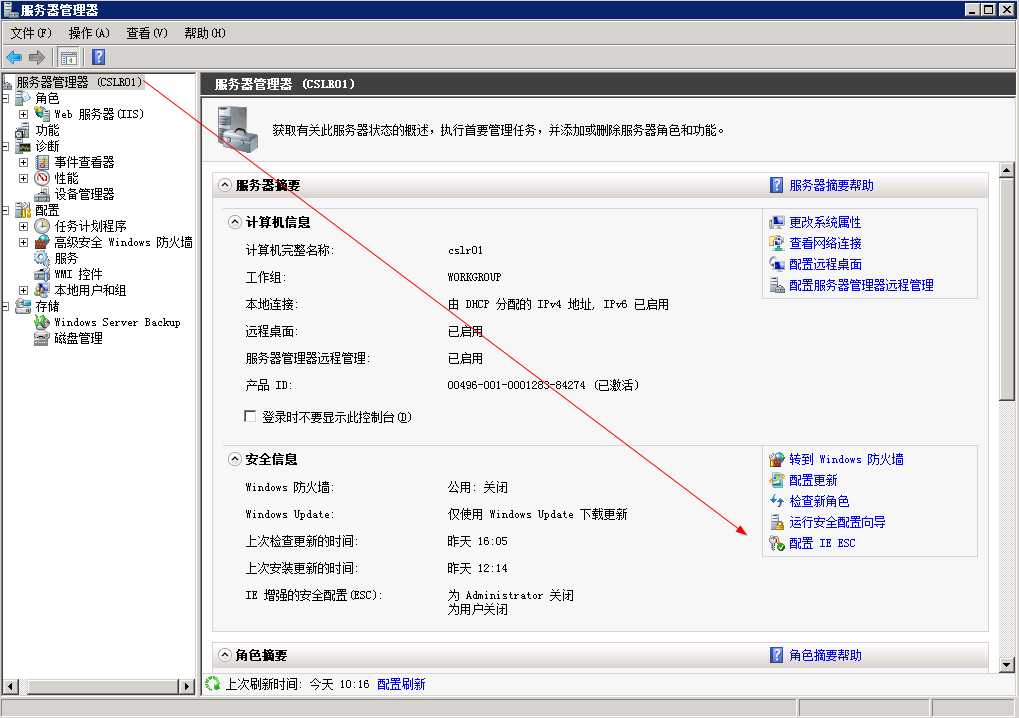
Task: Click the 服务器摘要帮助 question mark icon
Action: click(776, 185)
